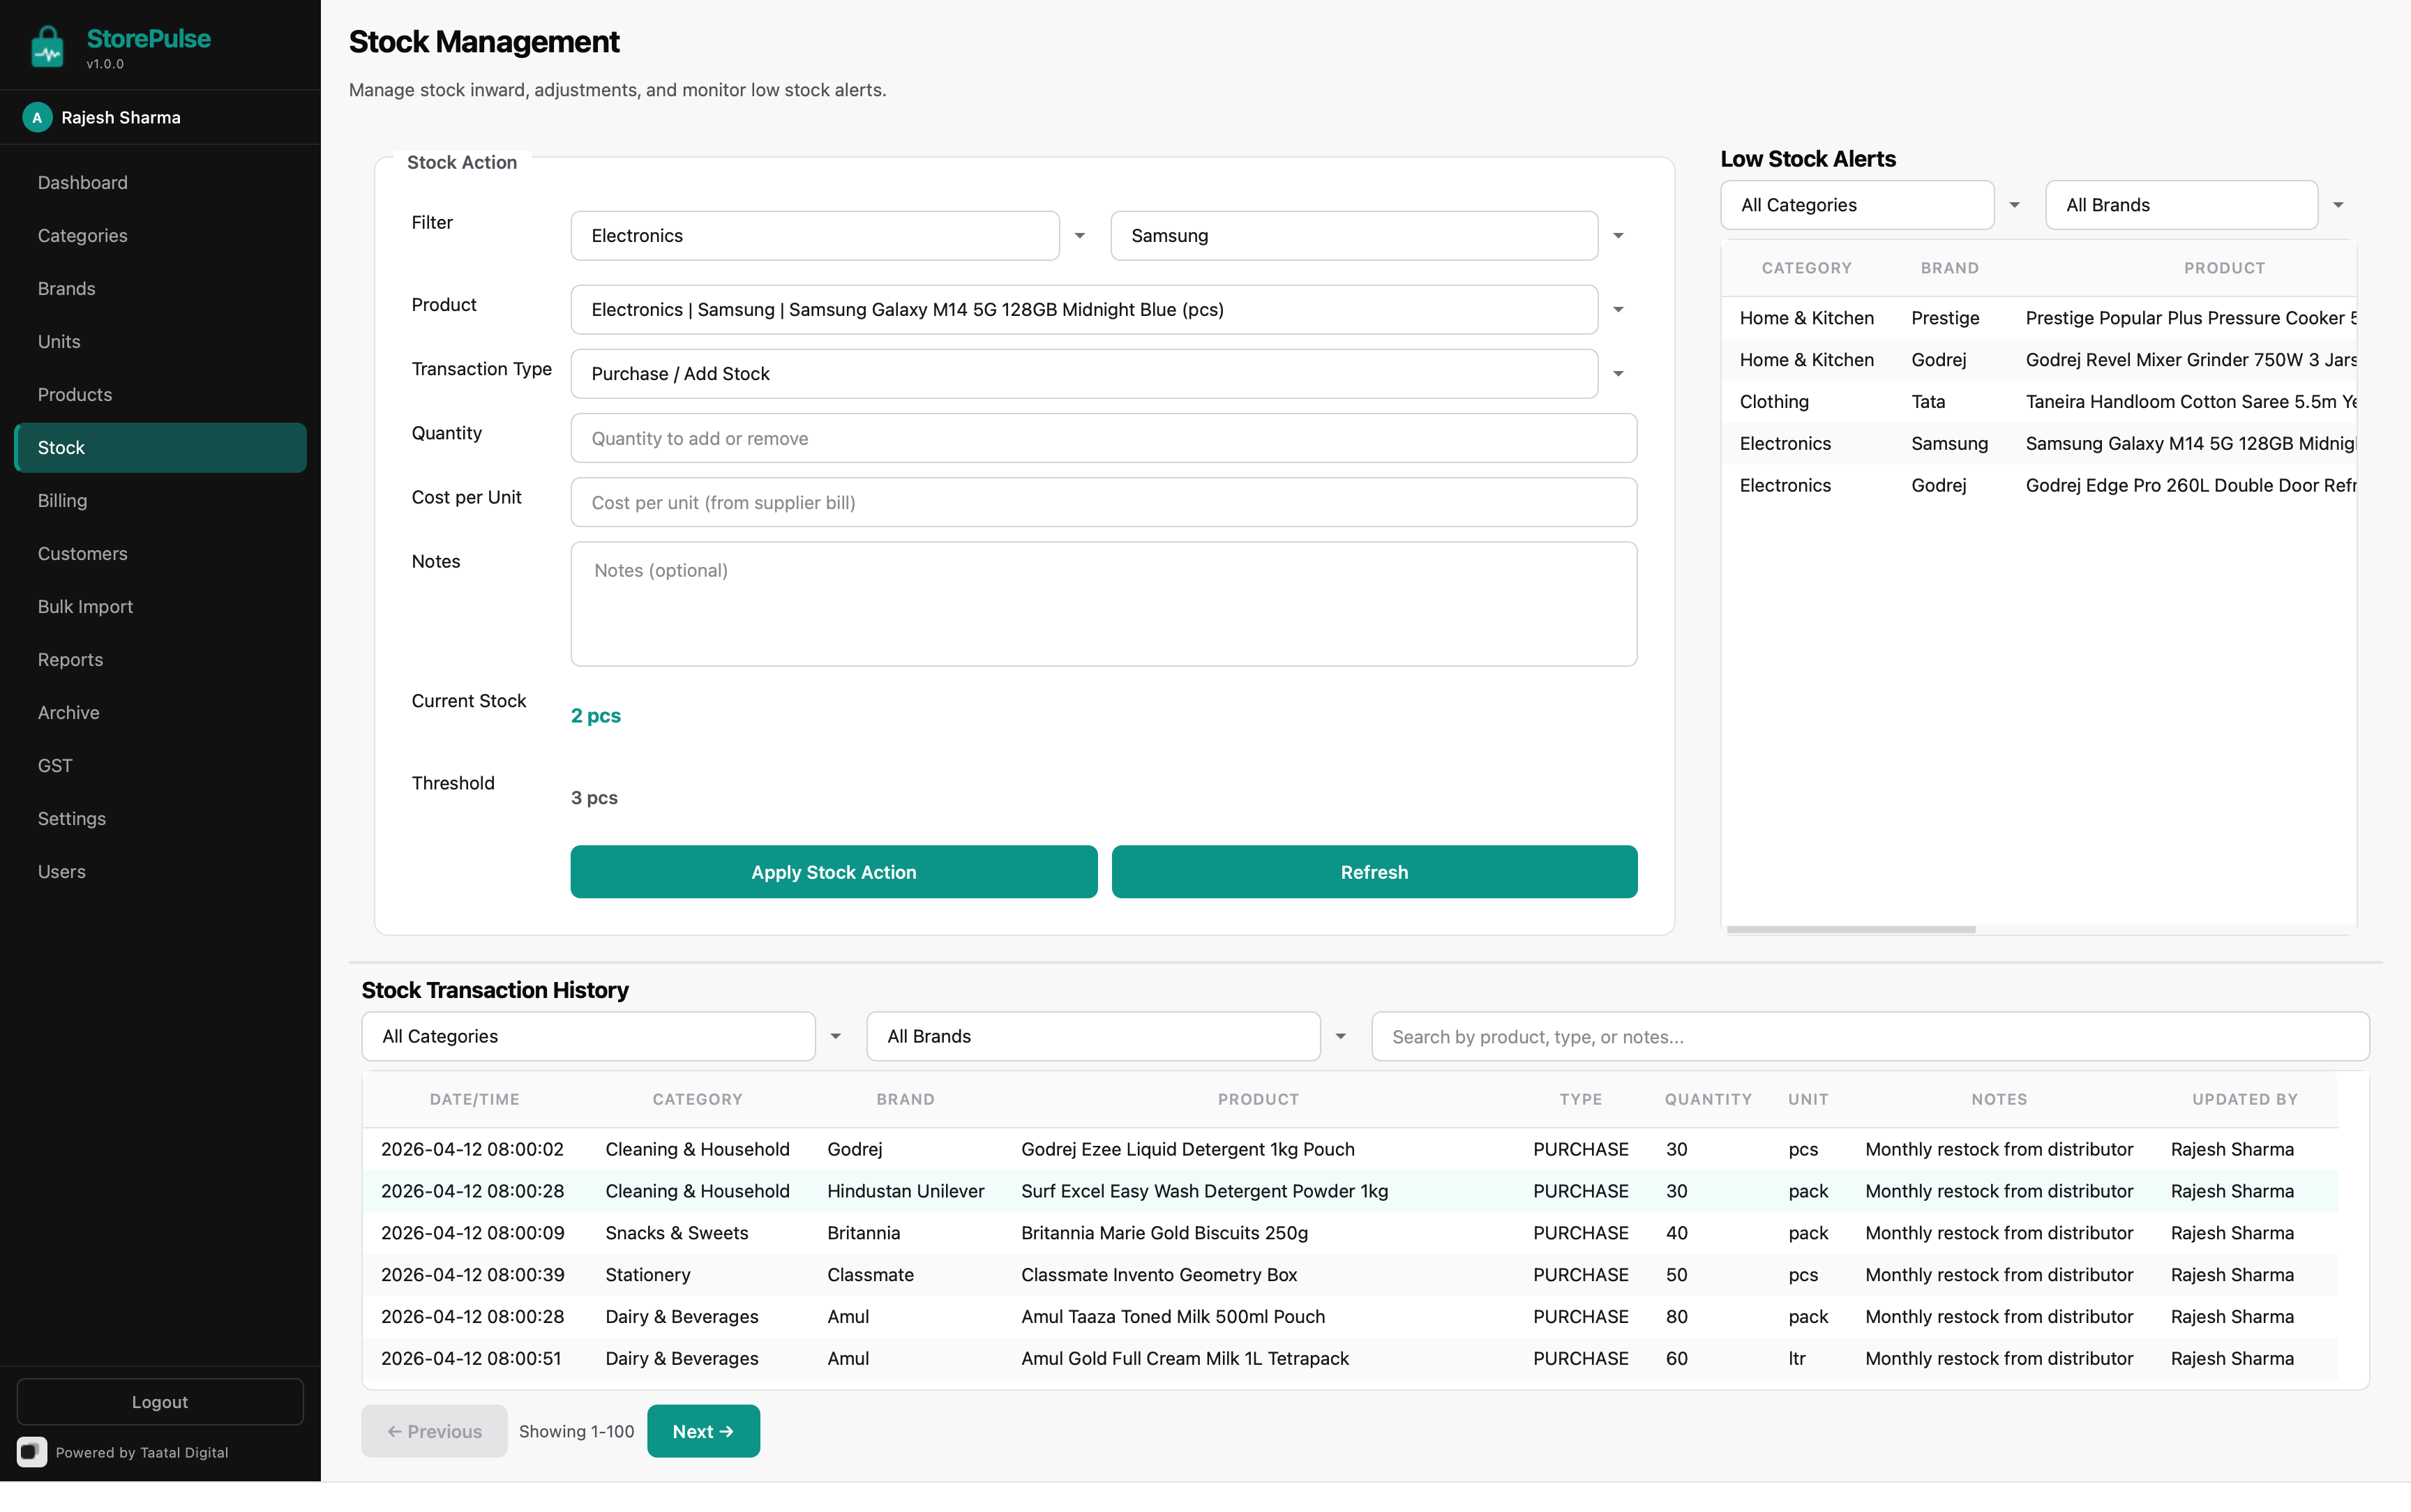The image size is (2411, 1512).
Task: Click the user avatar beside Rajesh Sharma
Action: [37, 117]
